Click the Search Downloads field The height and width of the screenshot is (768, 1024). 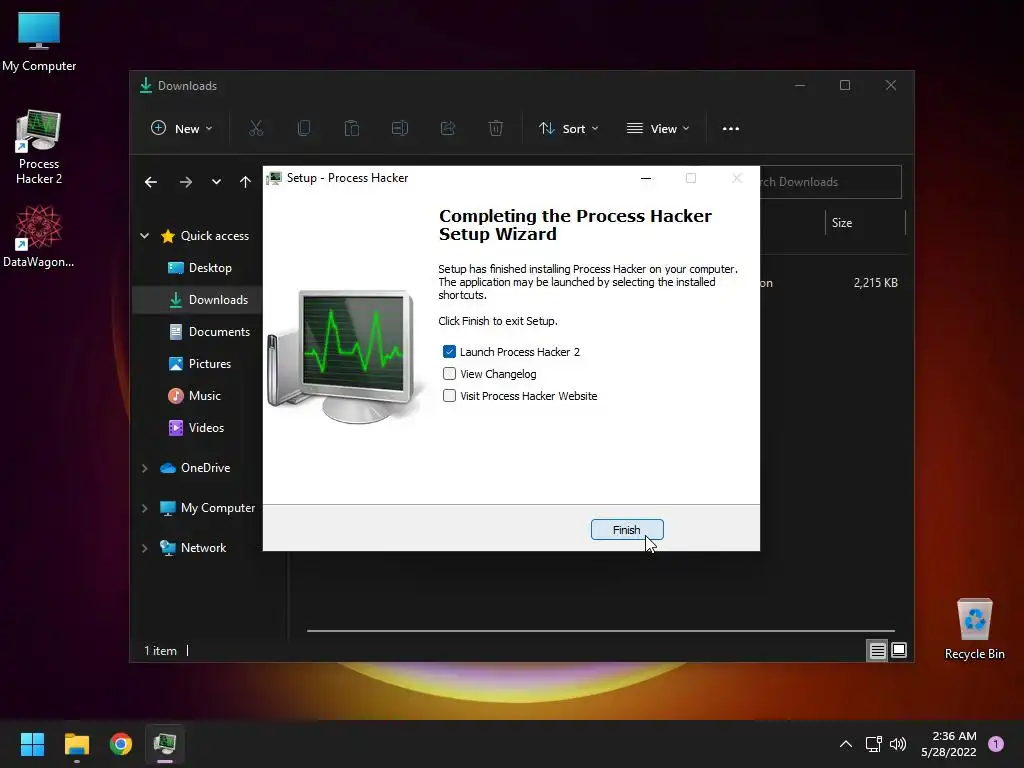830,182
